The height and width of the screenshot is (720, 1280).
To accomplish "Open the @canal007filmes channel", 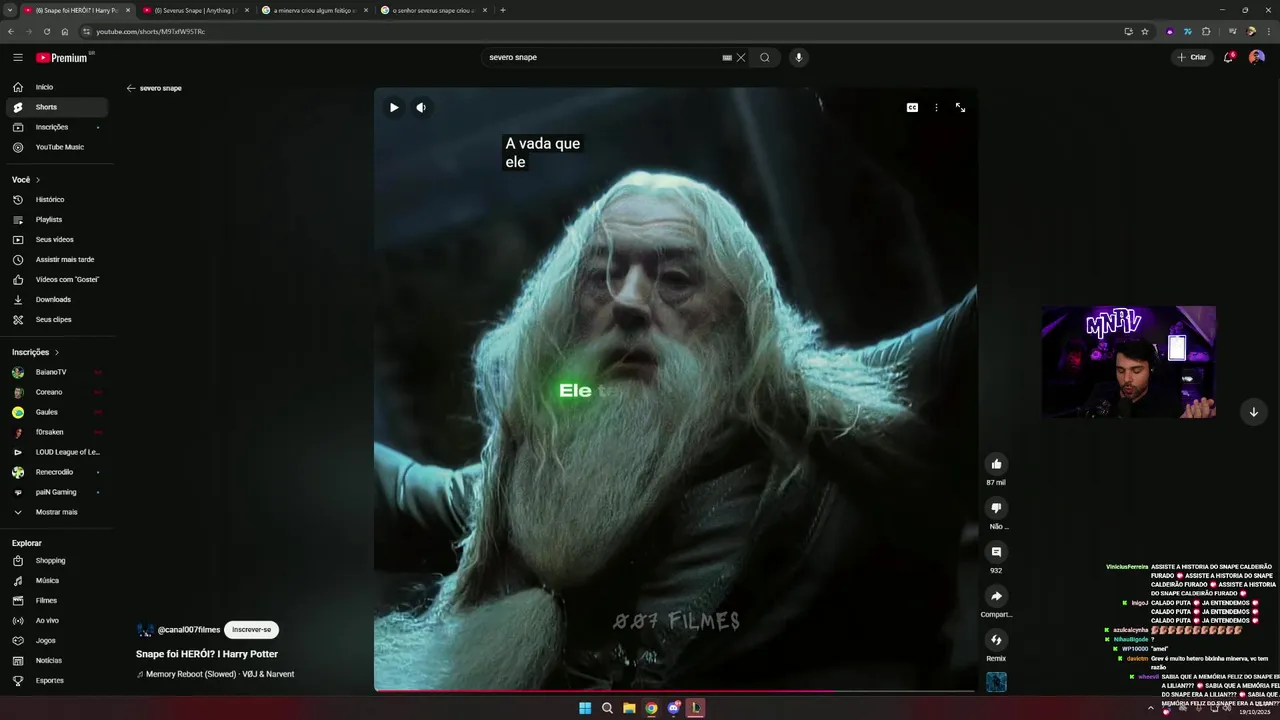I will coord(188,630).
